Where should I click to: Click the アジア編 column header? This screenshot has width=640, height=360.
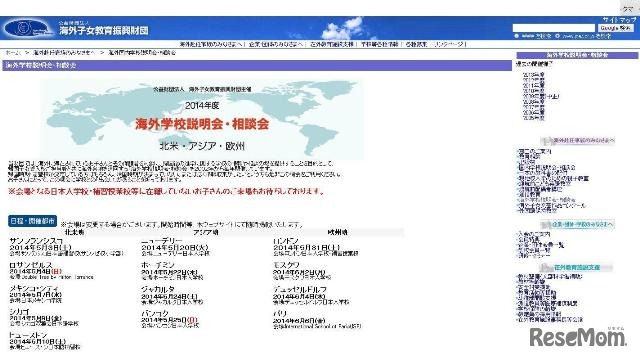205,232
